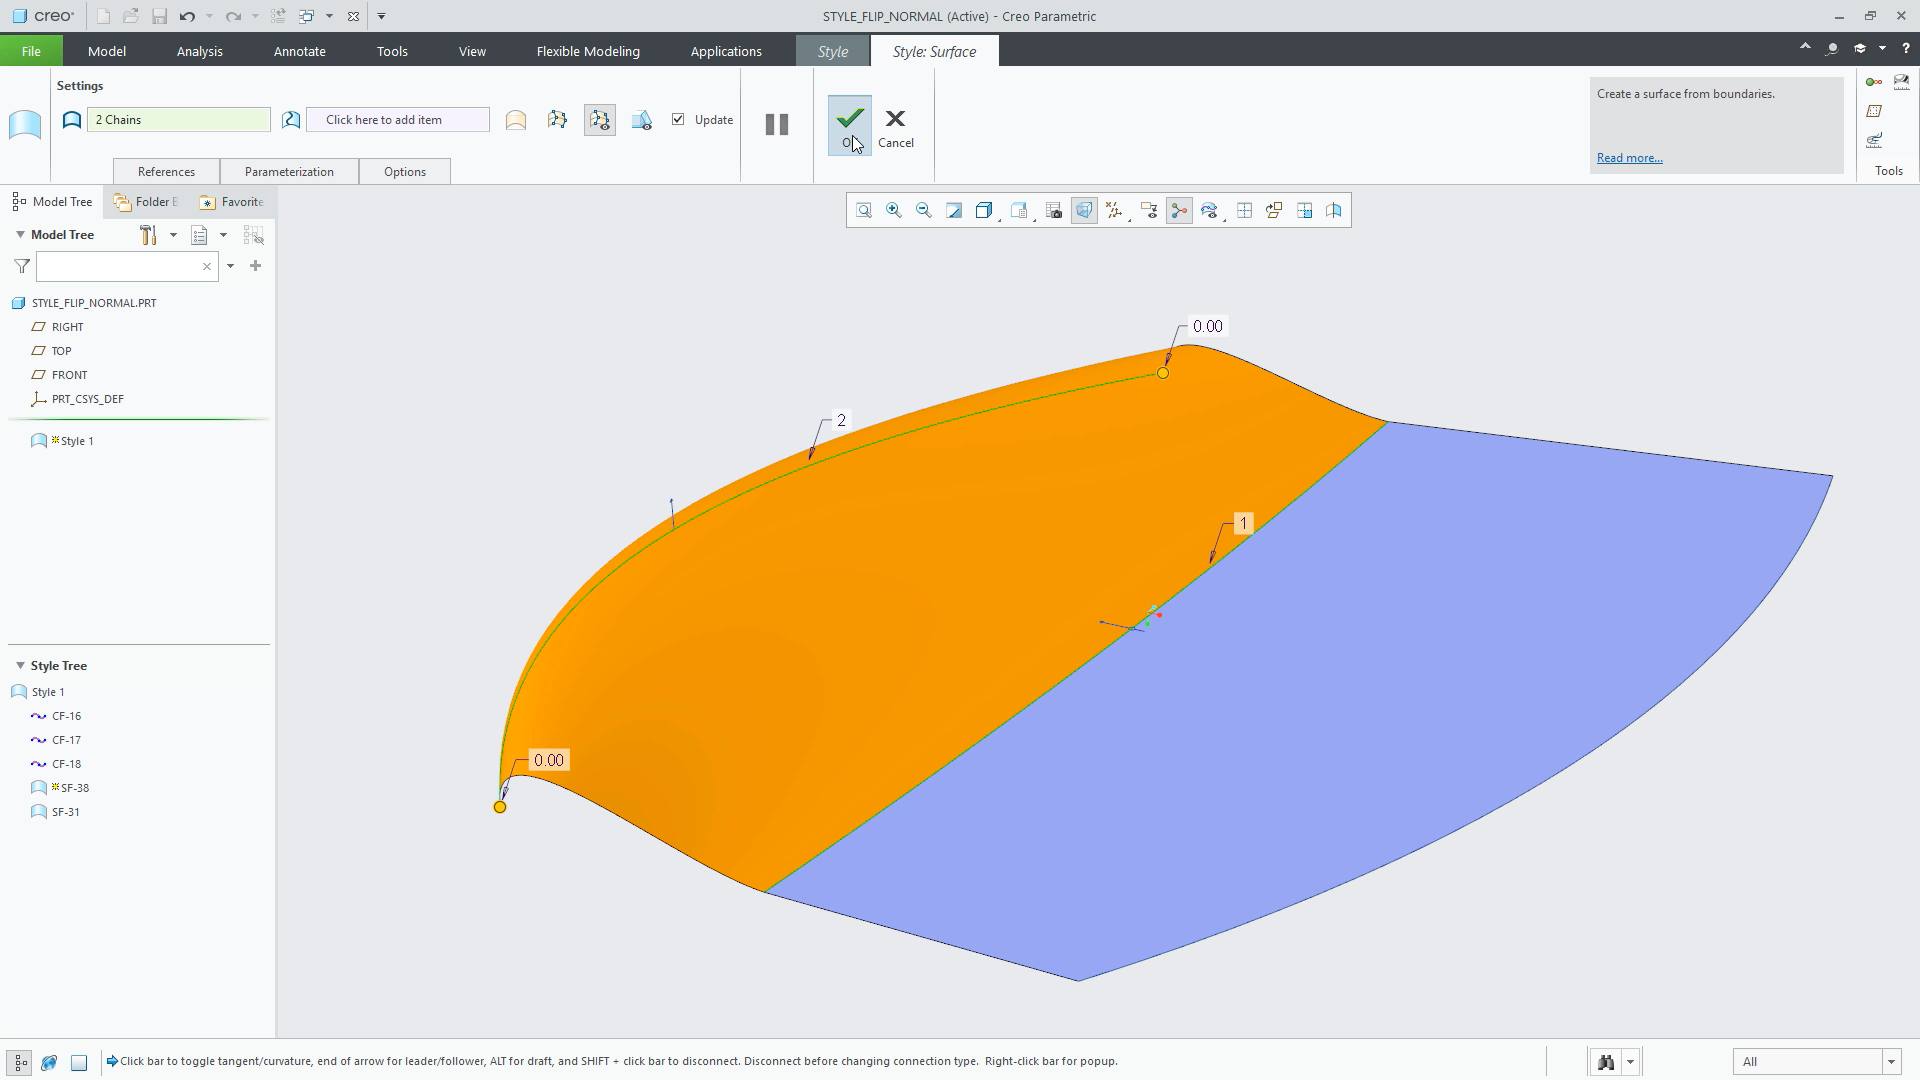Image resolution: width=1920 pixels, height=1080 pixels.
Task: Toggle perspective view icon
Action: point(1084,211)
